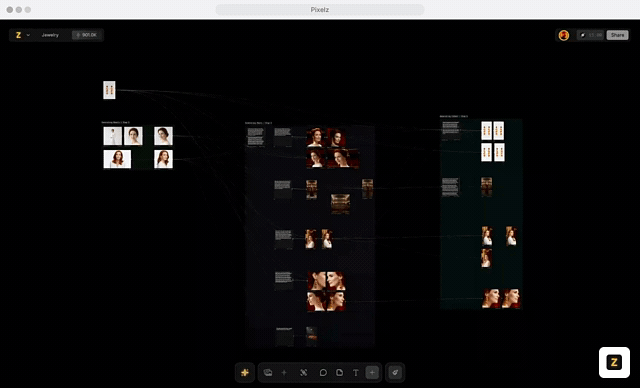This screenshot has height=388, width=640.
Task: Open the 901.0K credits indicator
Action: tap(86, 35)
